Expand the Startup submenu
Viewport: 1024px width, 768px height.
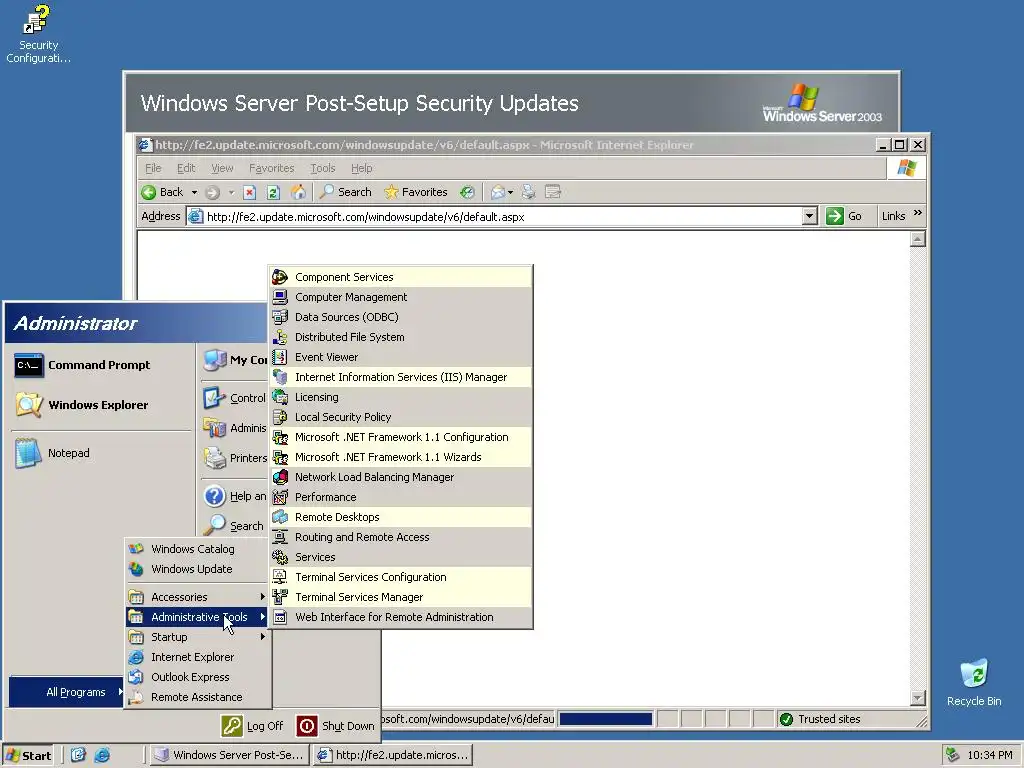[x=197, y=637]
